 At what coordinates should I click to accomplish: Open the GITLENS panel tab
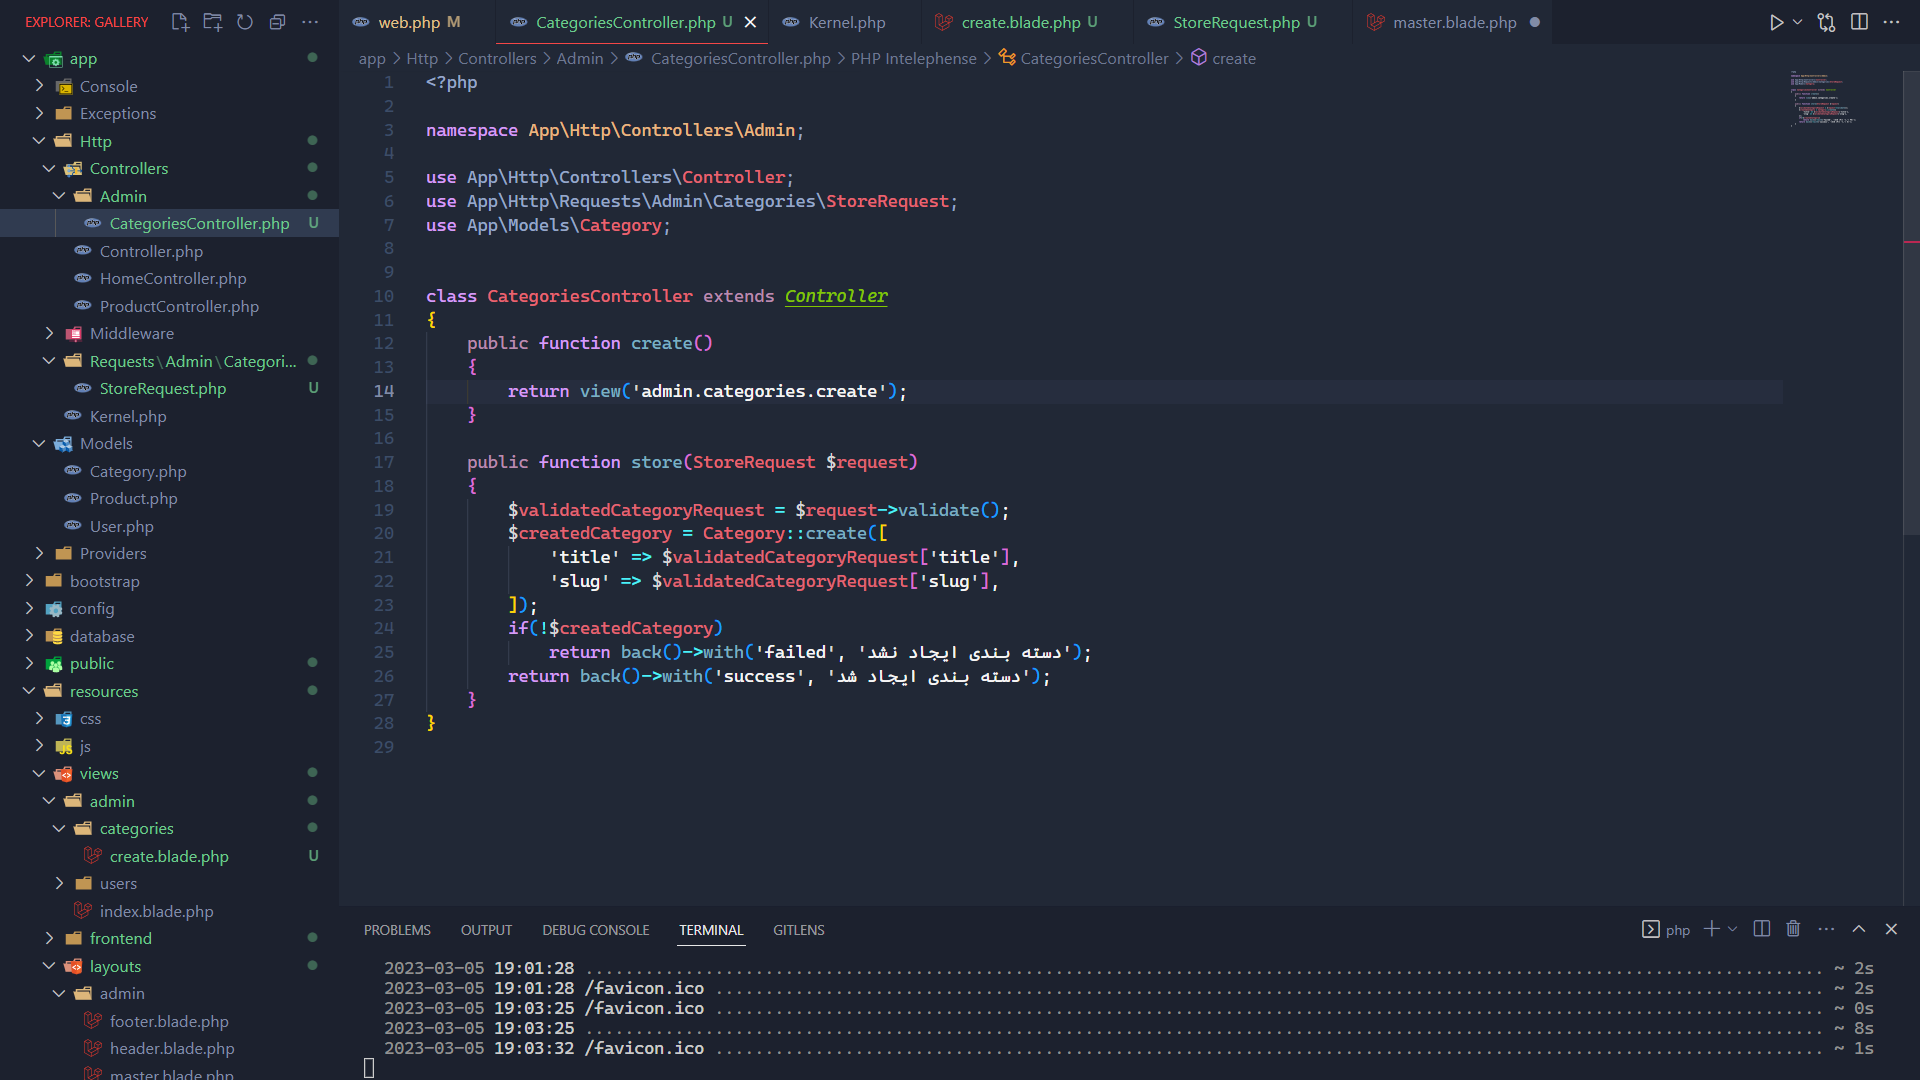[x=799, y=930]
